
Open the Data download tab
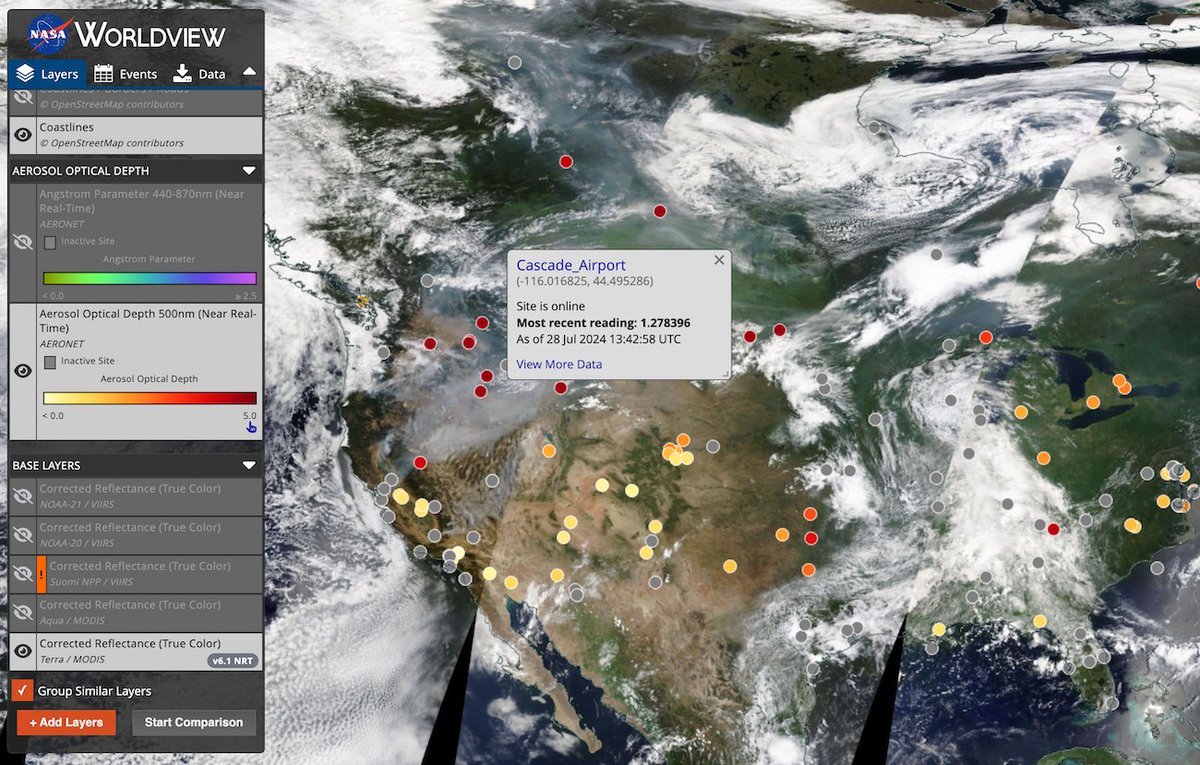[x=199, y=74]
